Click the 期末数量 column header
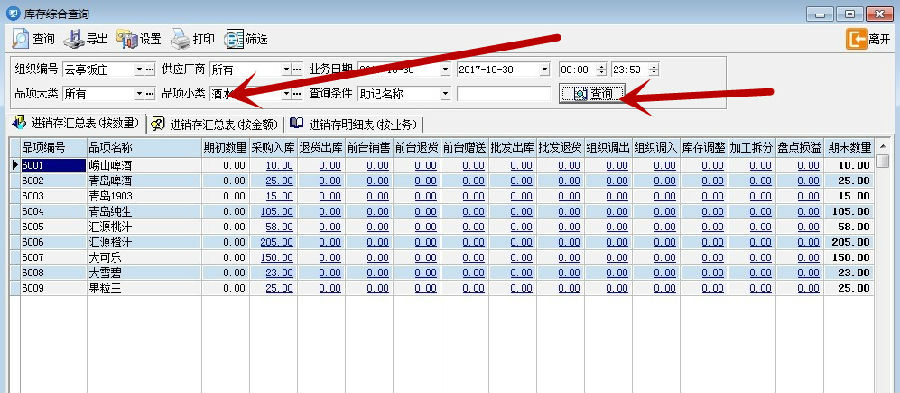This screenshot has height=393, width=900. [x=849, y=147]
